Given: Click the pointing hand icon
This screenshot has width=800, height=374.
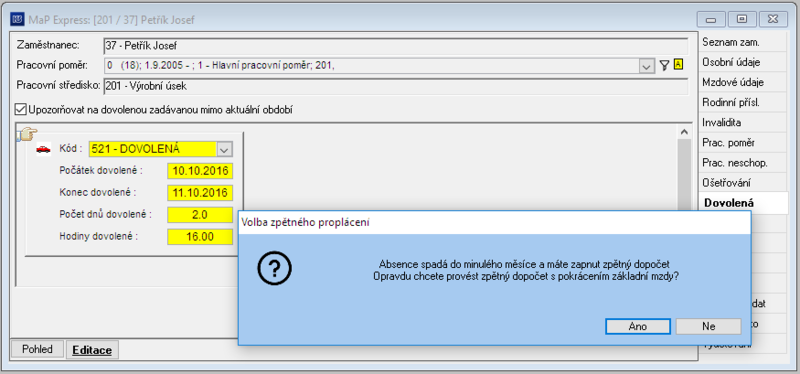Looking at the screenshot, I should click(x=28, y=134).
